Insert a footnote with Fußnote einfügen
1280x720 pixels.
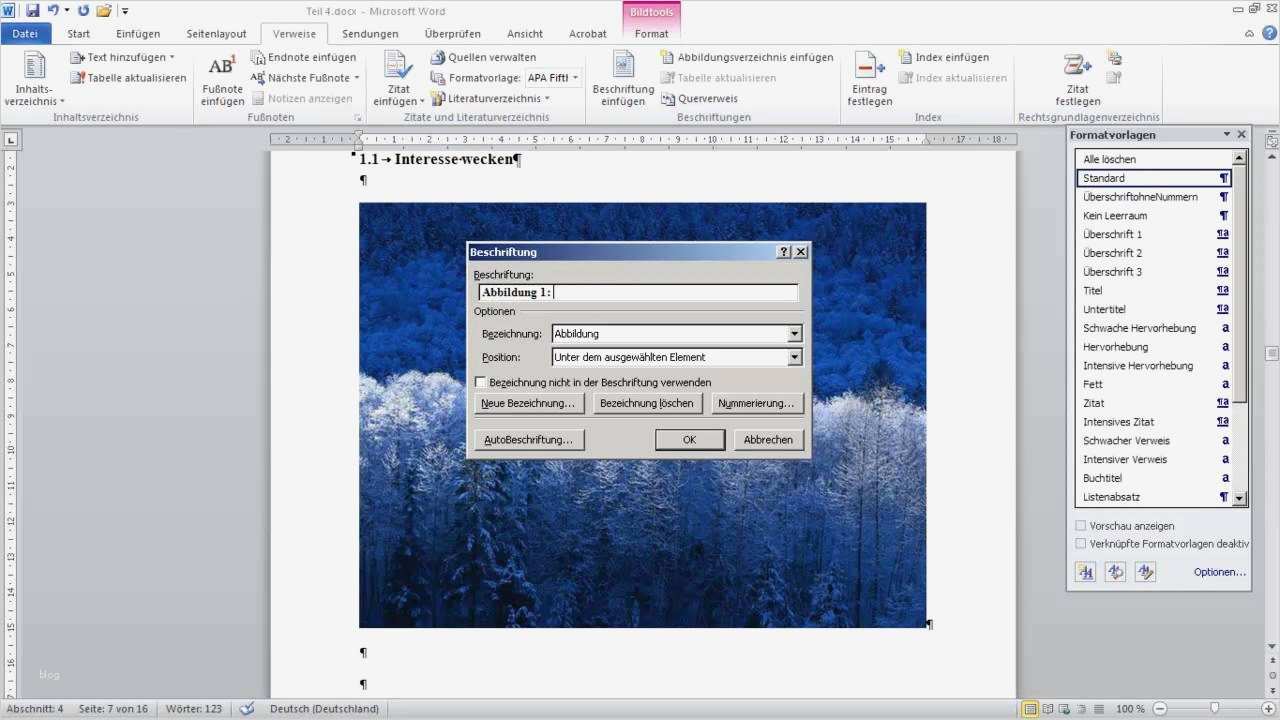click(x=221, y=78)
